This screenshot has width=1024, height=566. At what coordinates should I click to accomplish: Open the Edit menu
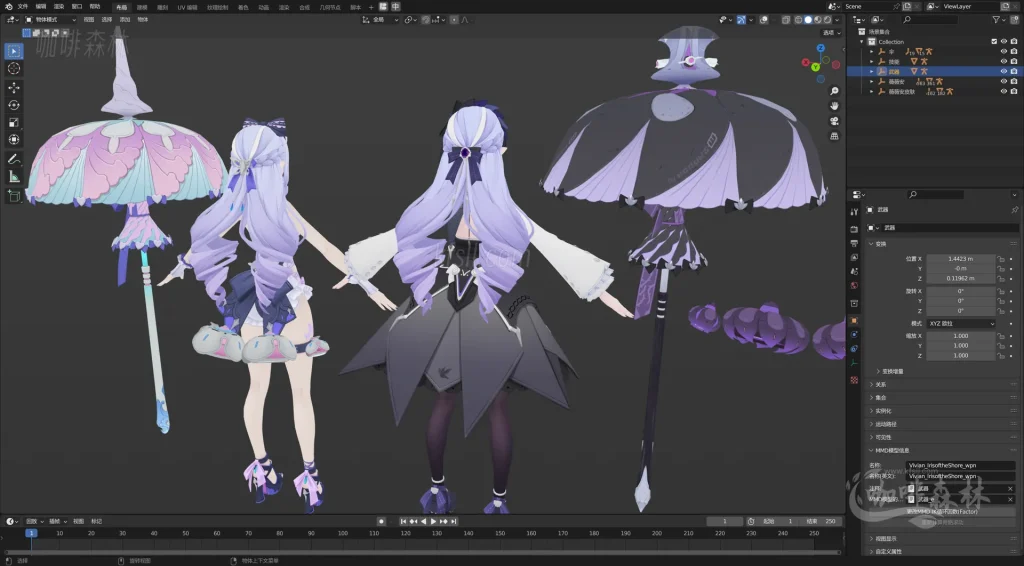click(40, 7)
